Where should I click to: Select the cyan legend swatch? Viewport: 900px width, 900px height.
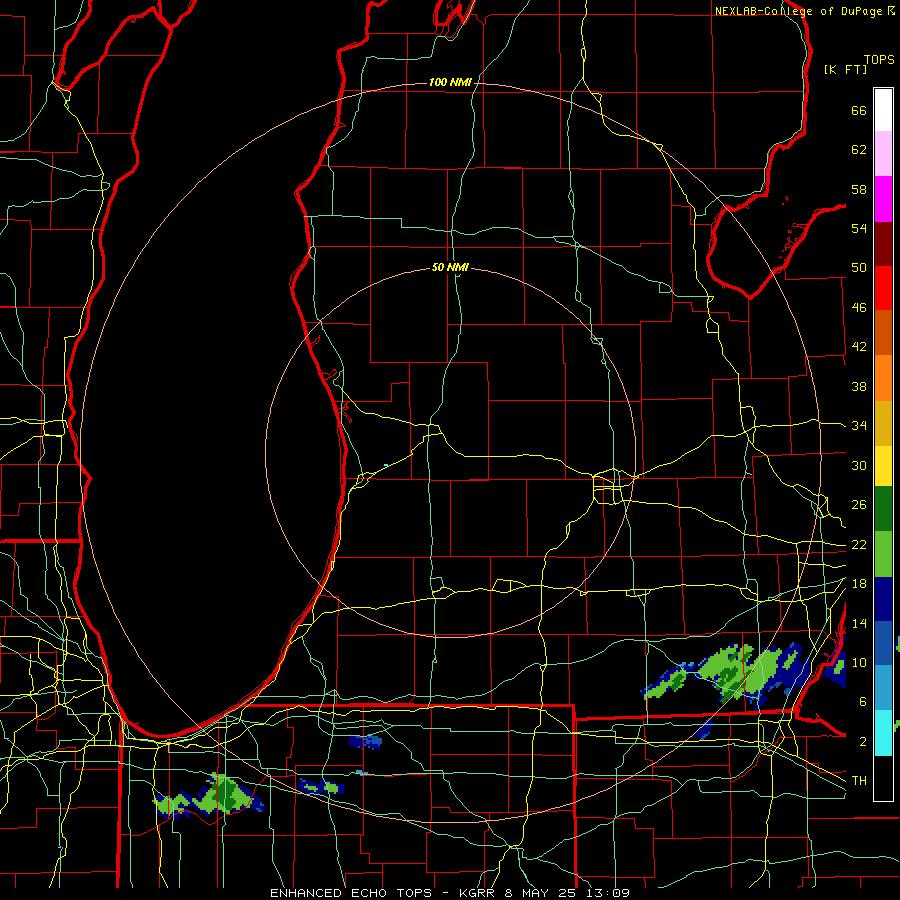point(883,733)
